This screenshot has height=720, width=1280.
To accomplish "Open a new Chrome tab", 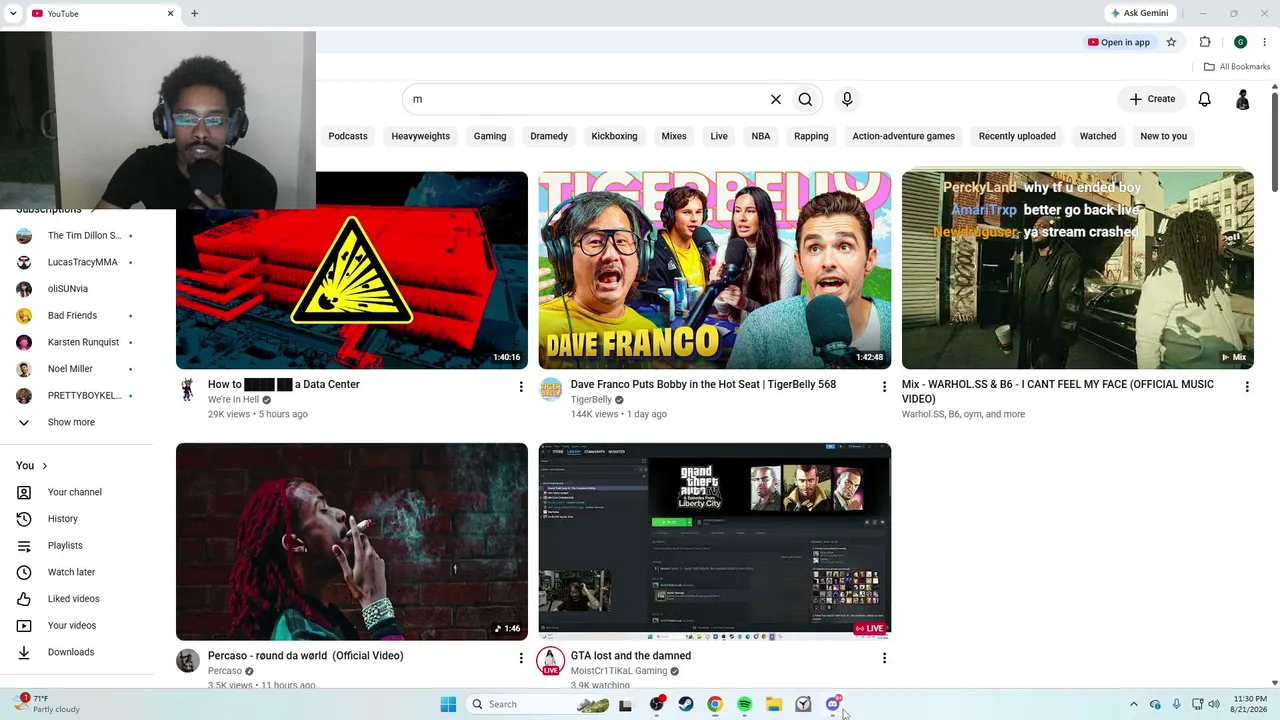I will pyautogui.click(x=194, y=13).
